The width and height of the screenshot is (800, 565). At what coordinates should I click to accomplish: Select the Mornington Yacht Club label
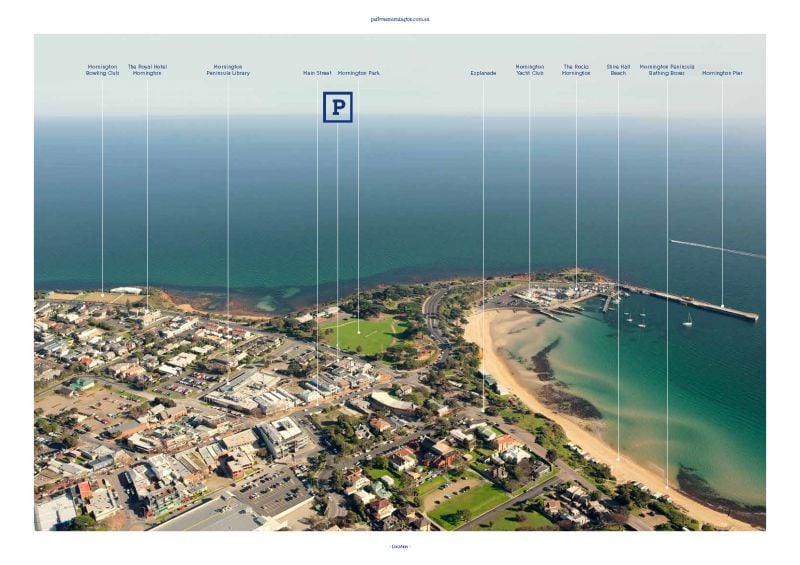[x=530, y=70]
